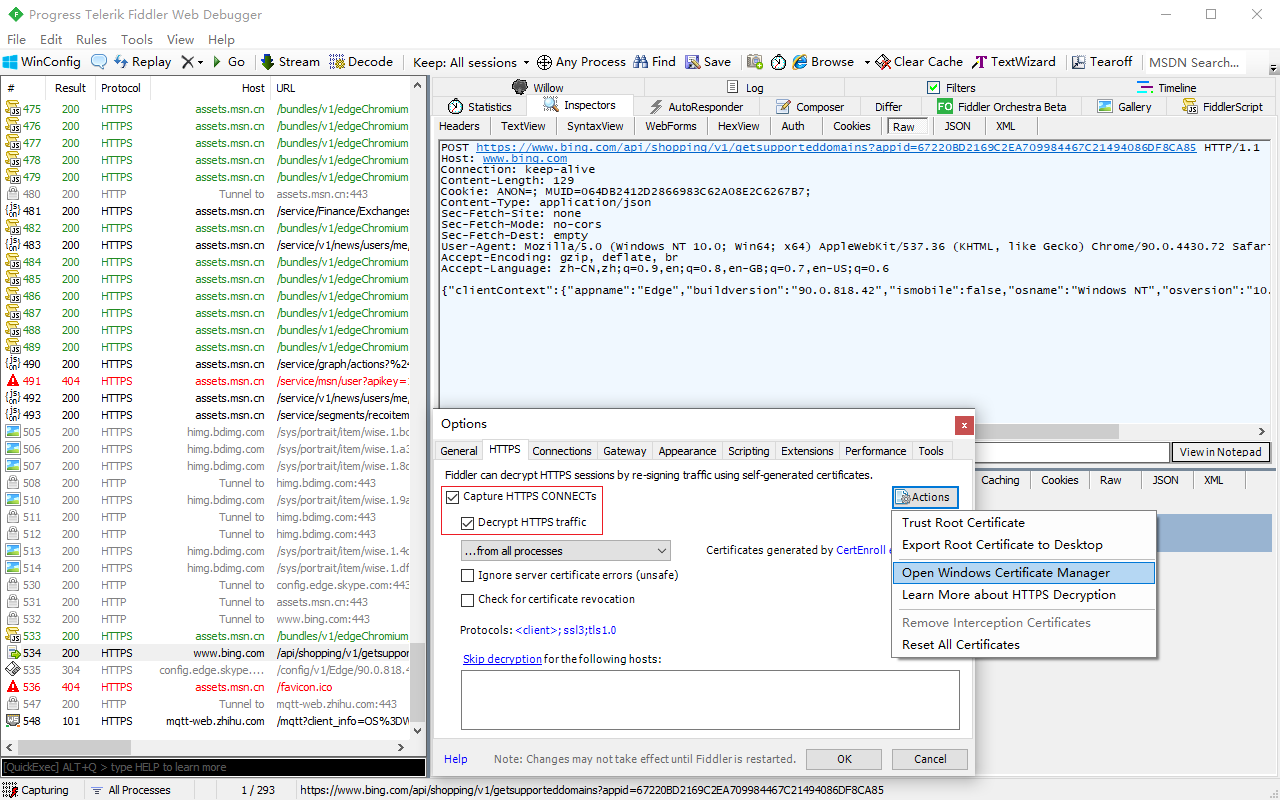This screenshot has height=800, width=1280.
Task: Cancel the Options dialog
Action: (929, 759)
